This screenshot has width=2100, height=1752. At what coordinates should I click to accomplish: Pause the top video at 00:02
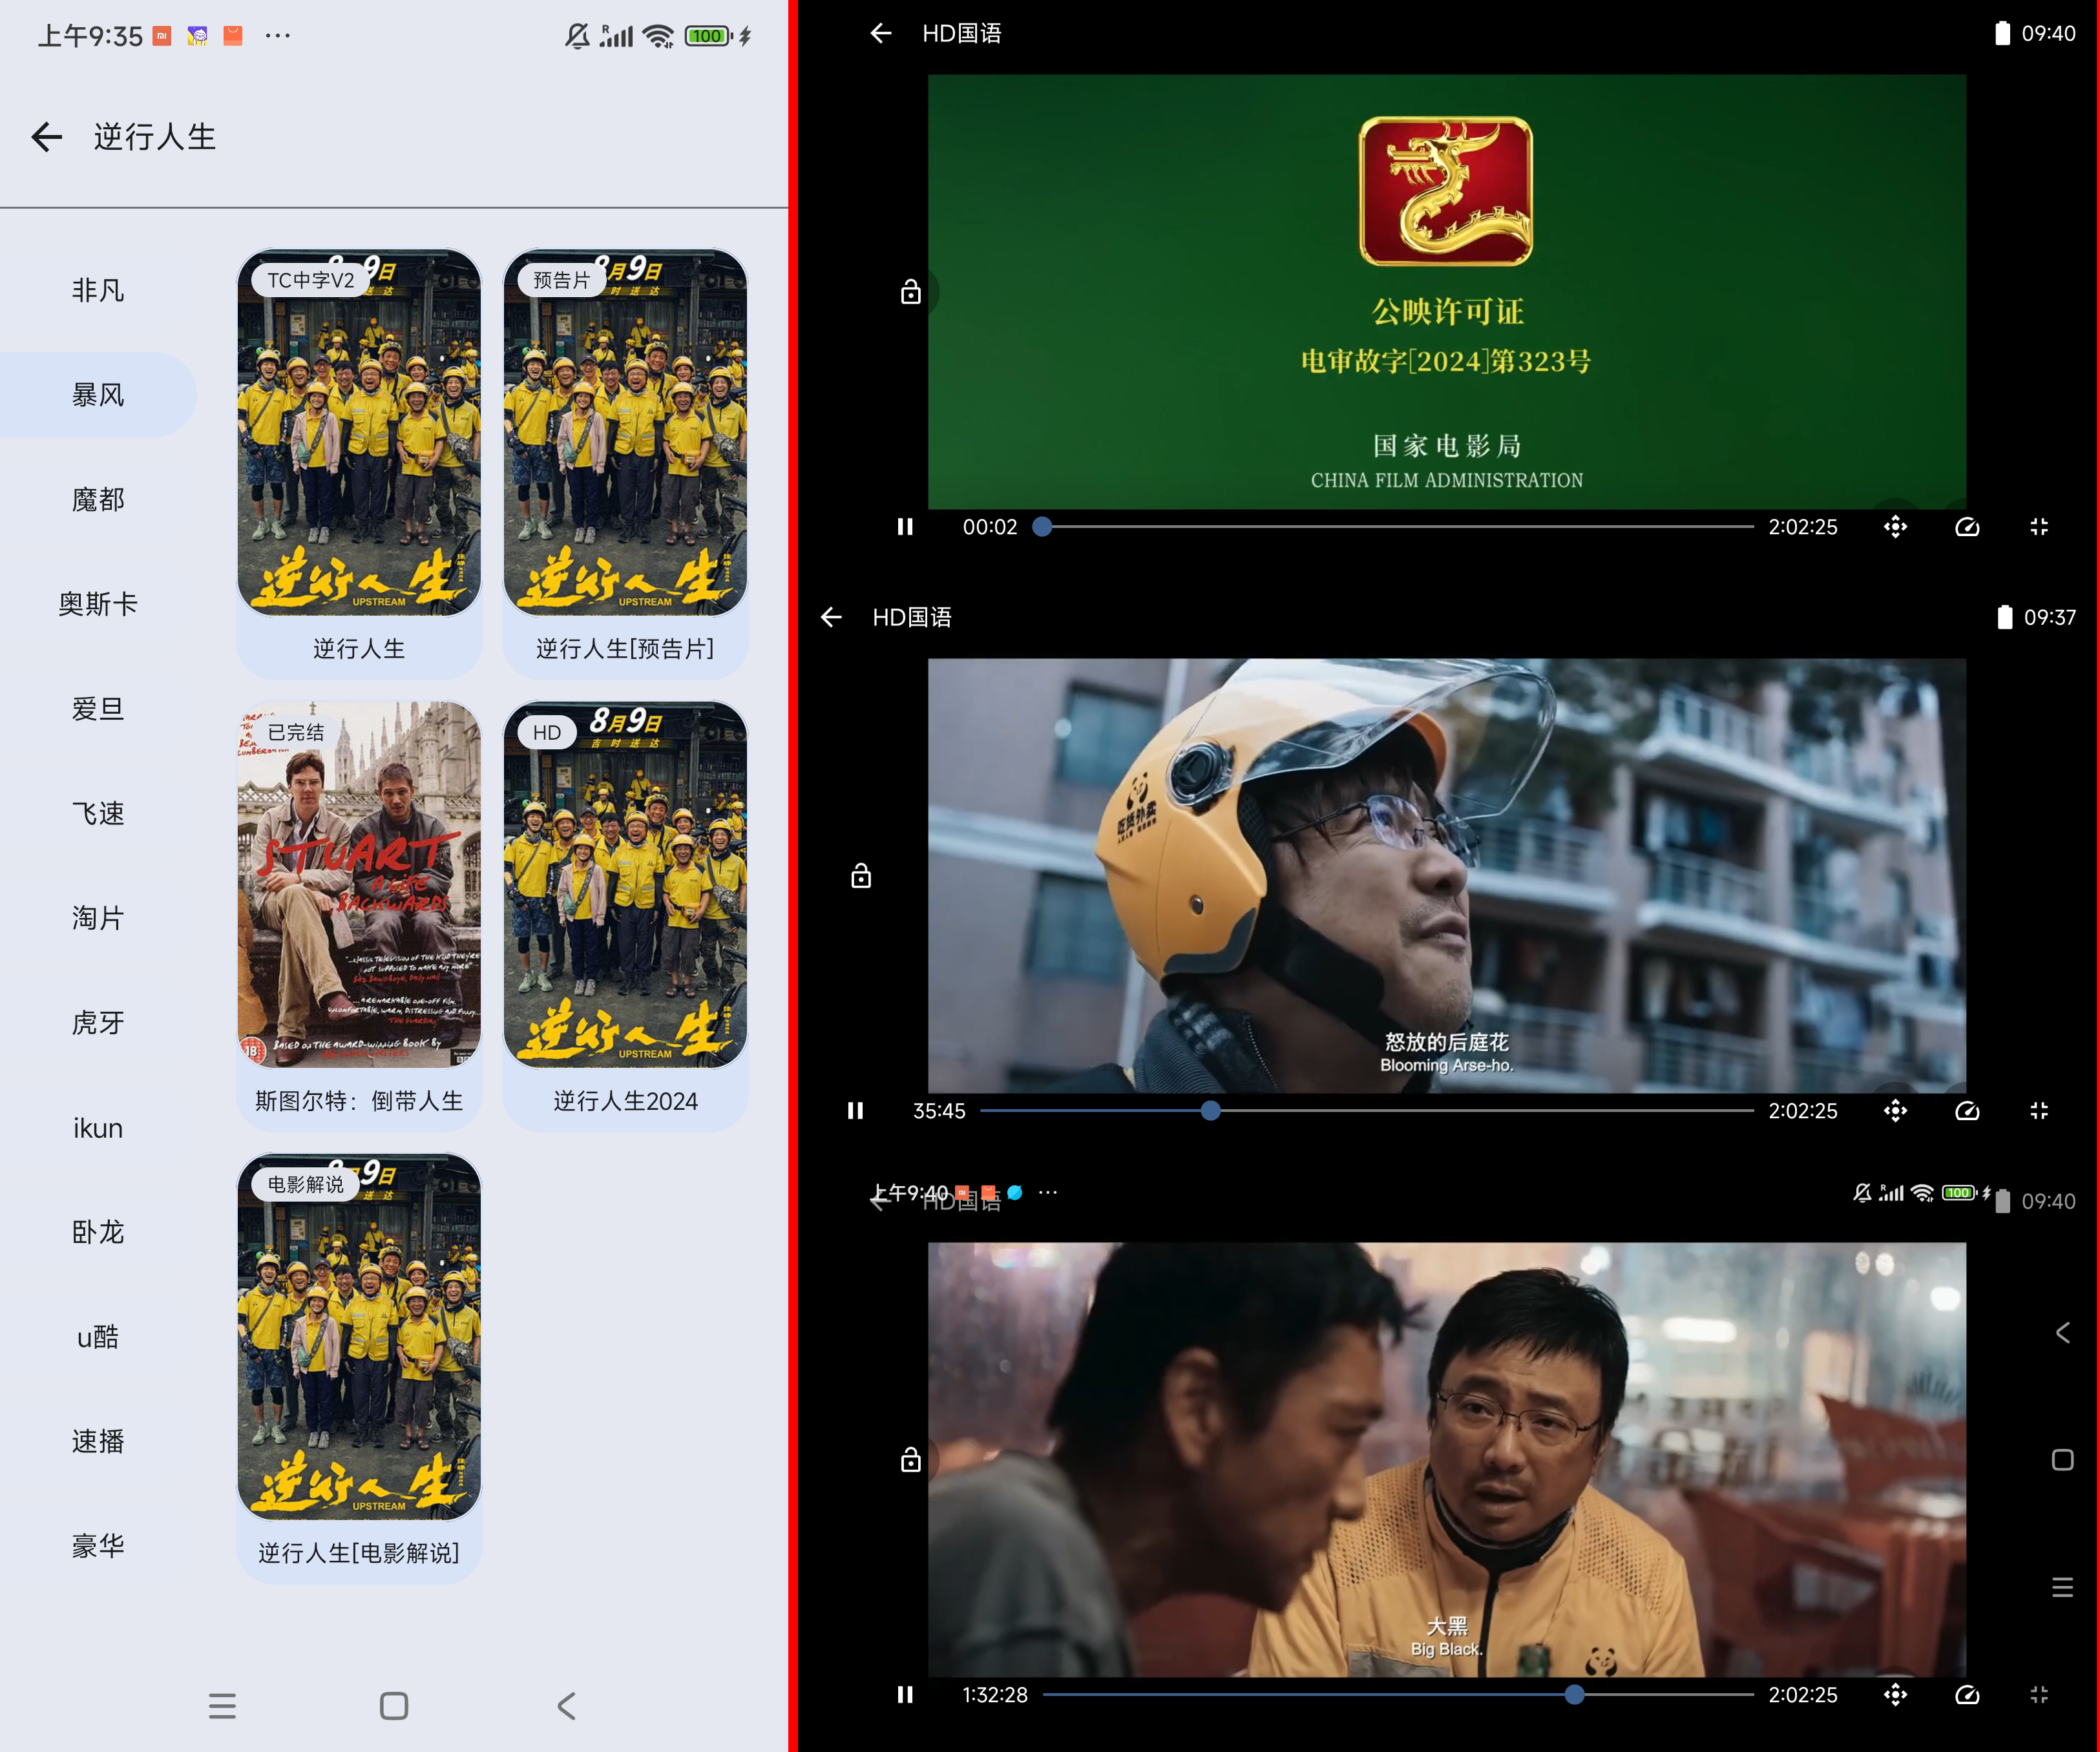tap(905, 527)
